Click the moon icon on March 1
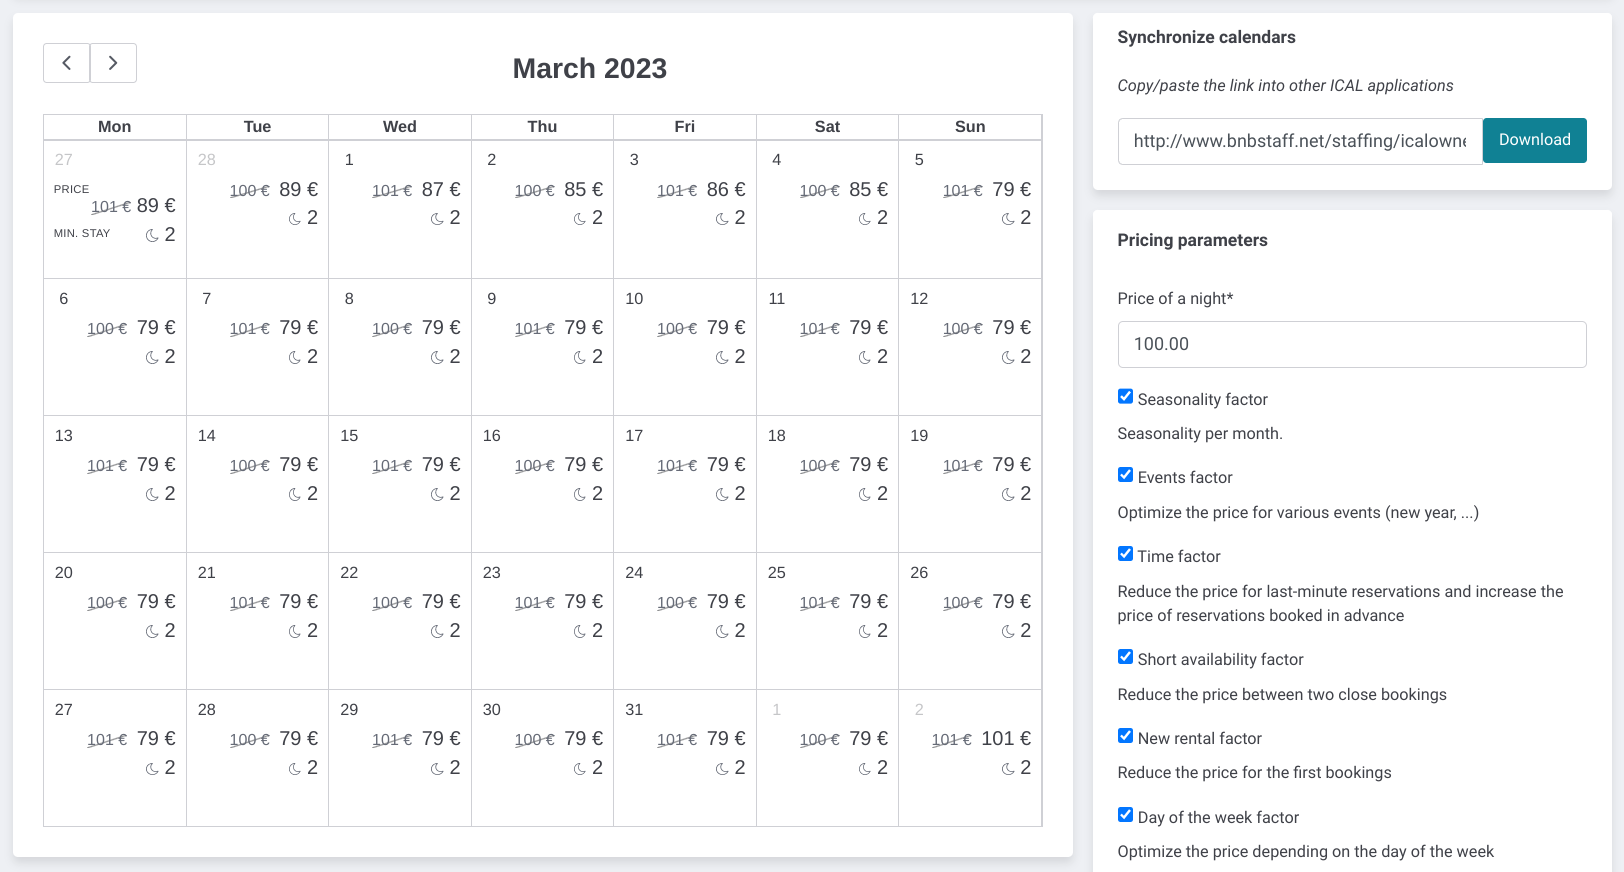Image resolution: width=1624 pixels, height=872 pixels. 435,217
